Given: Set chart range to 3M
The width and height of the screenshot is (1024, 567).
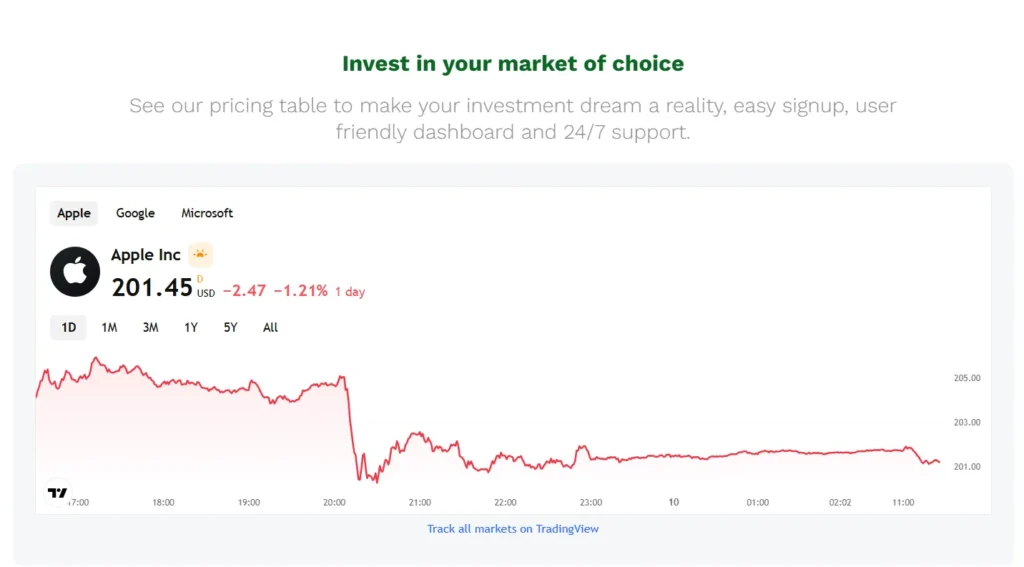Looking at the screenshot, I should 150,327.
